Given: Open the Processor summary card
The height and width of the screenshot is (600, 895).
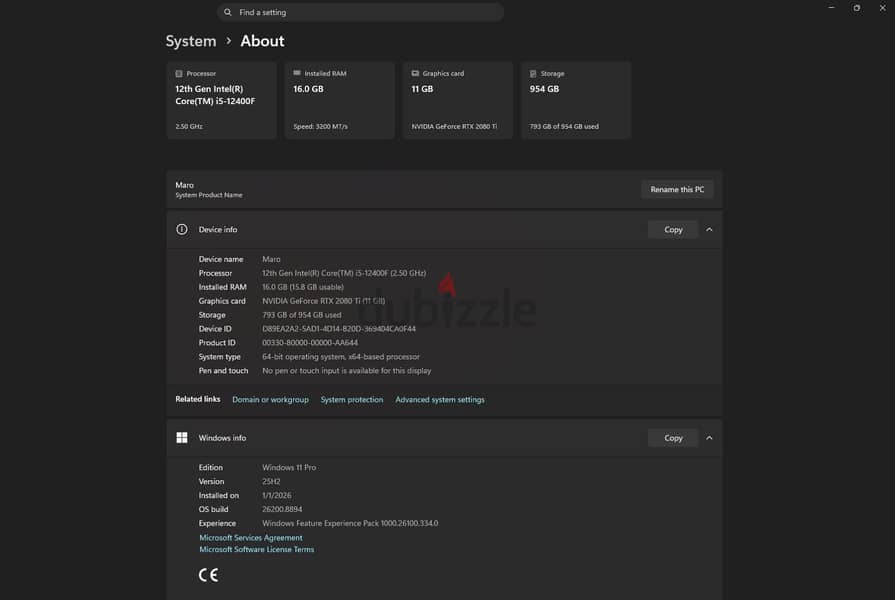Looking at the screenshot, I should [221, 100].
